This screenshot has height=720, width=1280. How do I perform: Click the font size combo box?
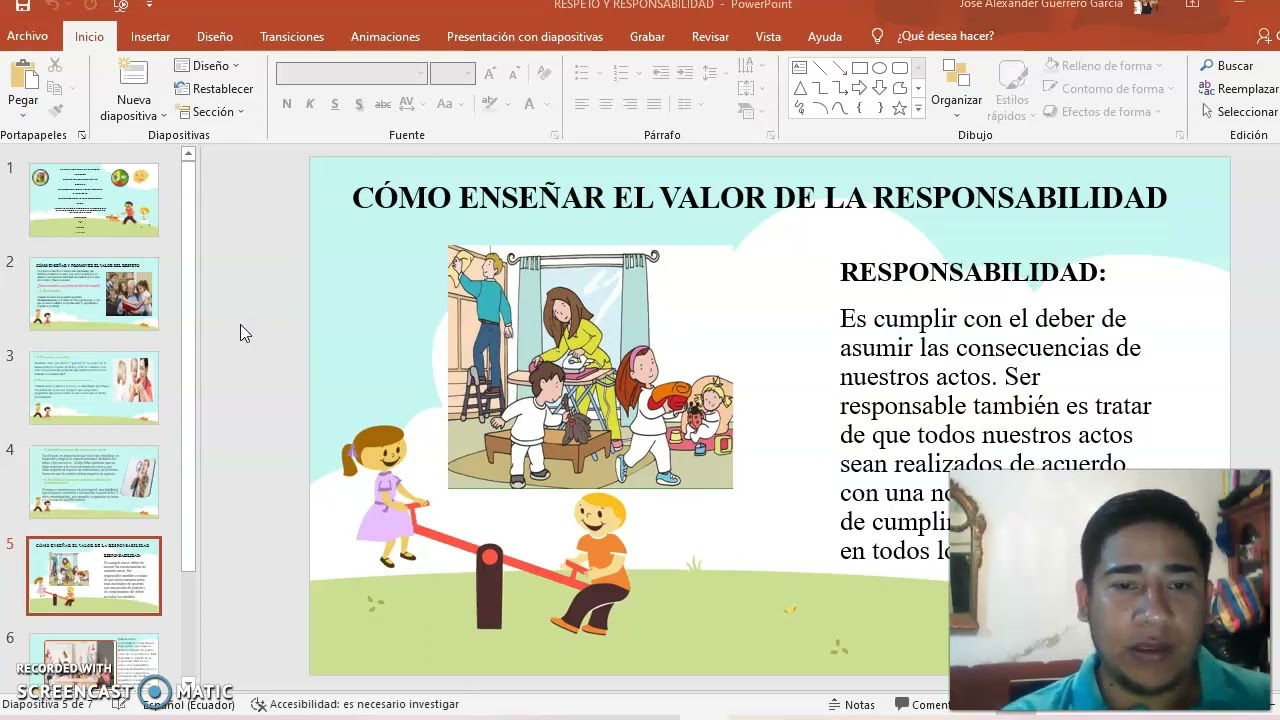(x=452, y=74)
